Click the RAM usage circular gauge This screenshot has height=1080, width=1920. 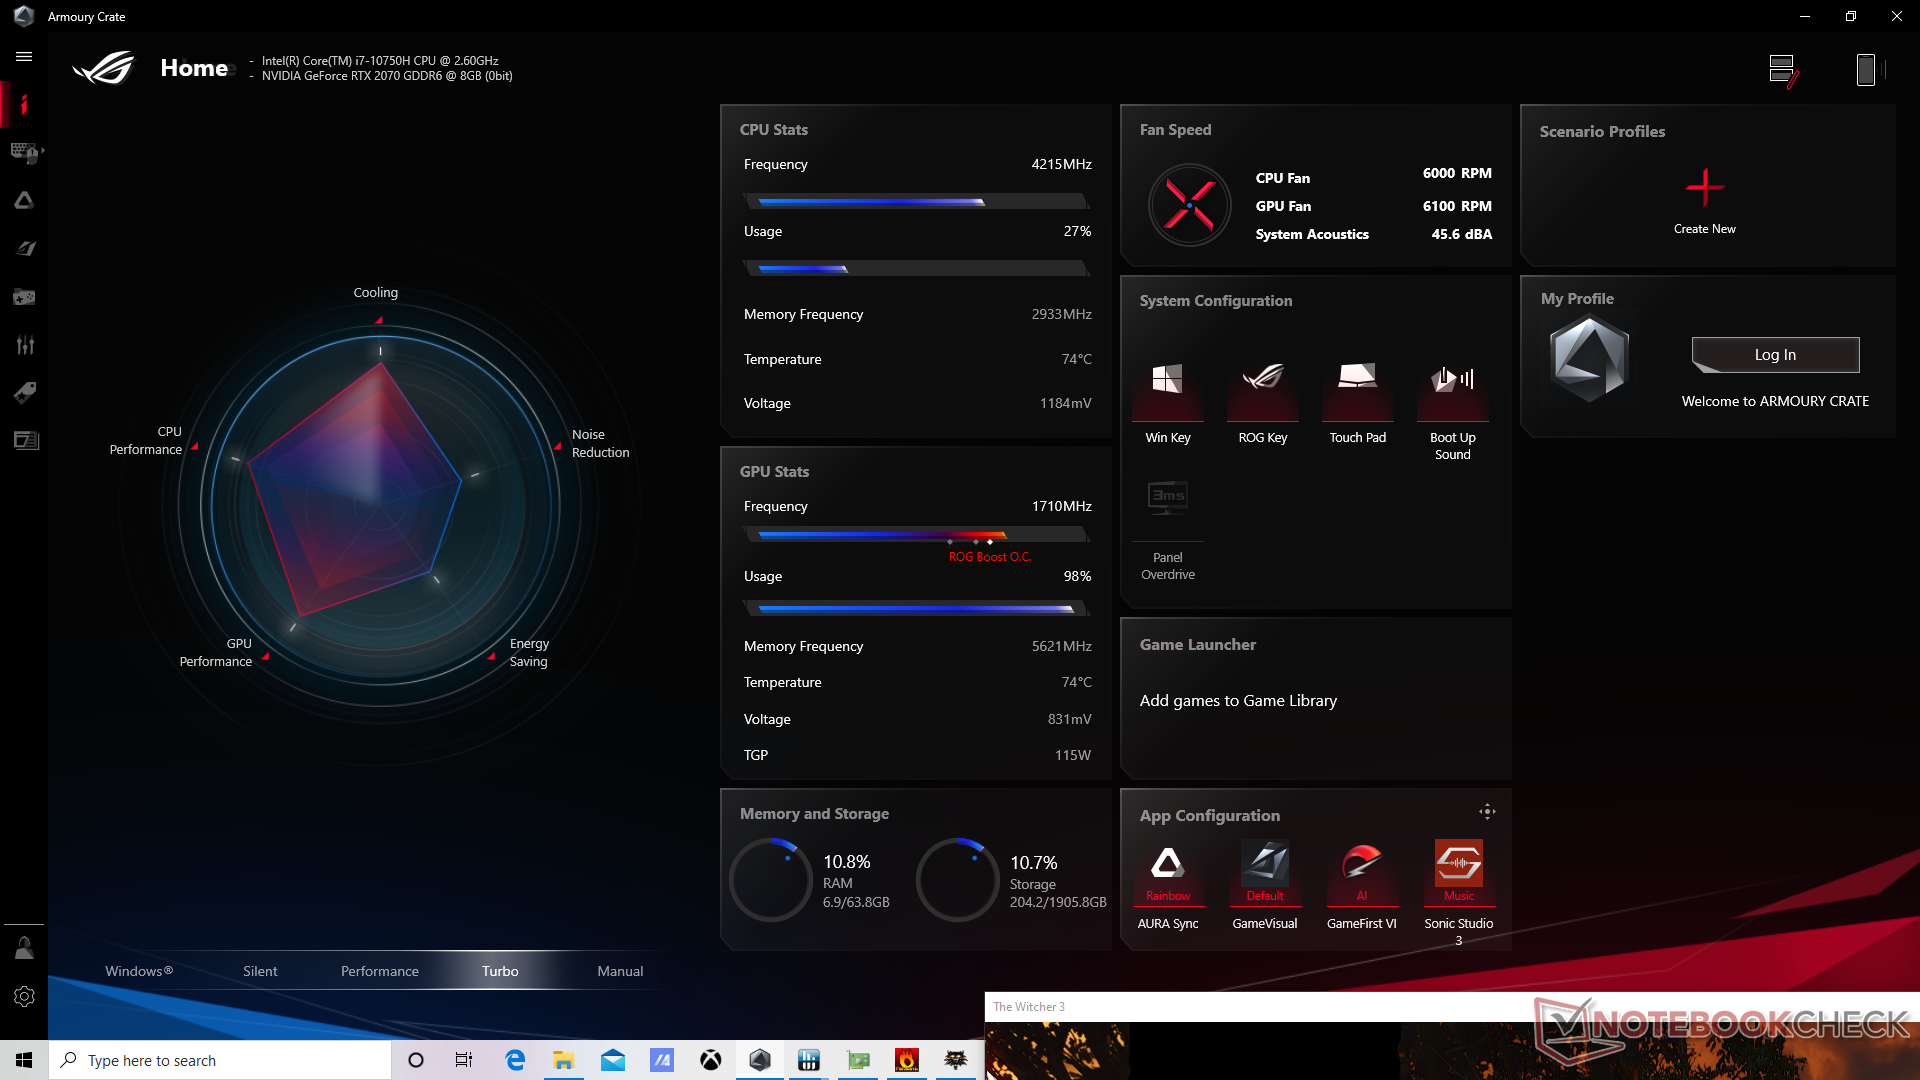coord(770,880)
